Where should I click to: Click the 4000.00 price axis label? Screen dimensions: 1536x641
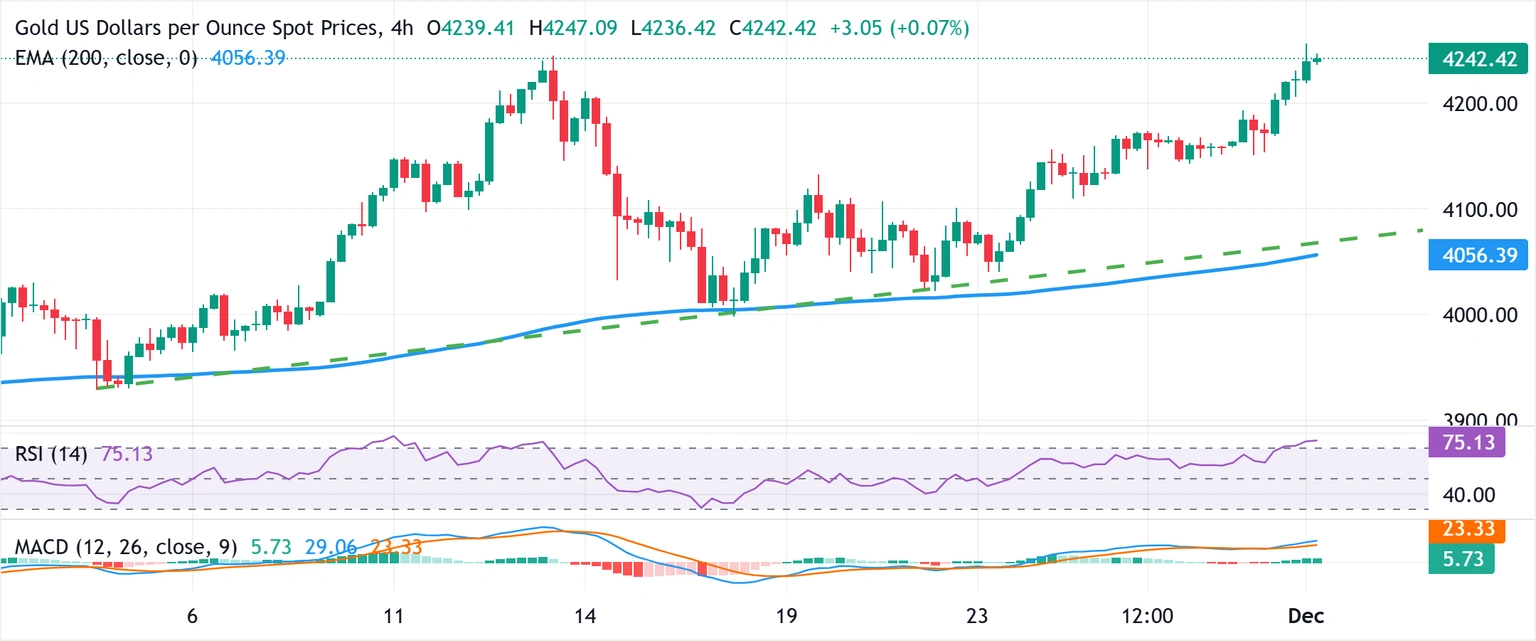pyautogui.click(x=1476, y=315)
